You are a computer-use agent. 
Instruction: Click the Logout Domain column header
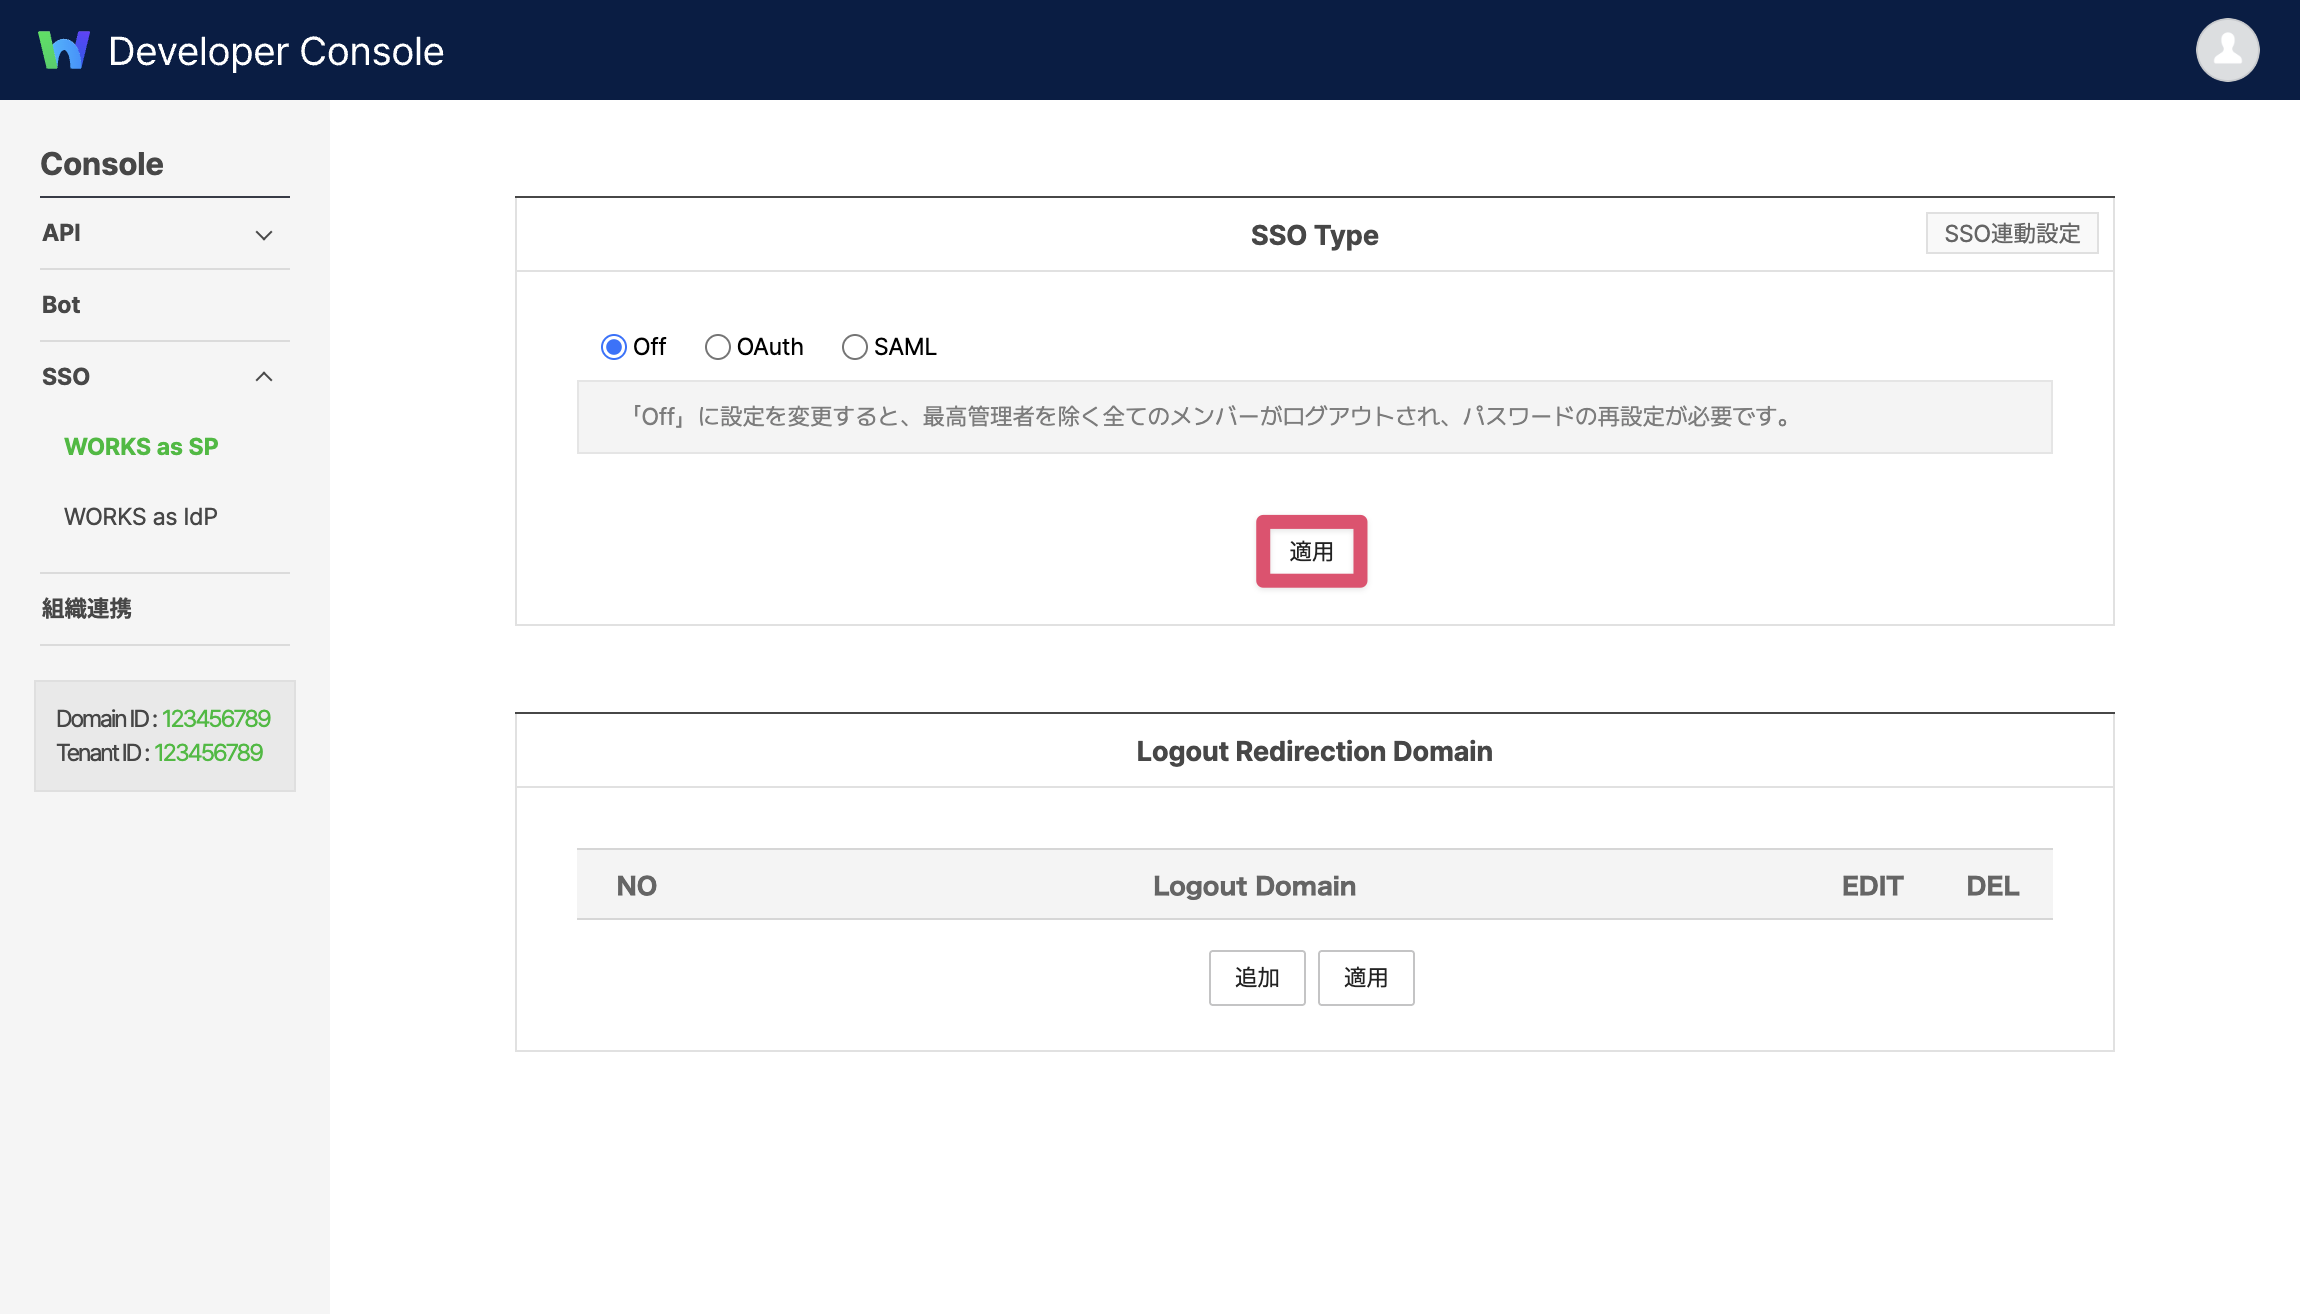pyautogui.click(x=1254, y=886)
